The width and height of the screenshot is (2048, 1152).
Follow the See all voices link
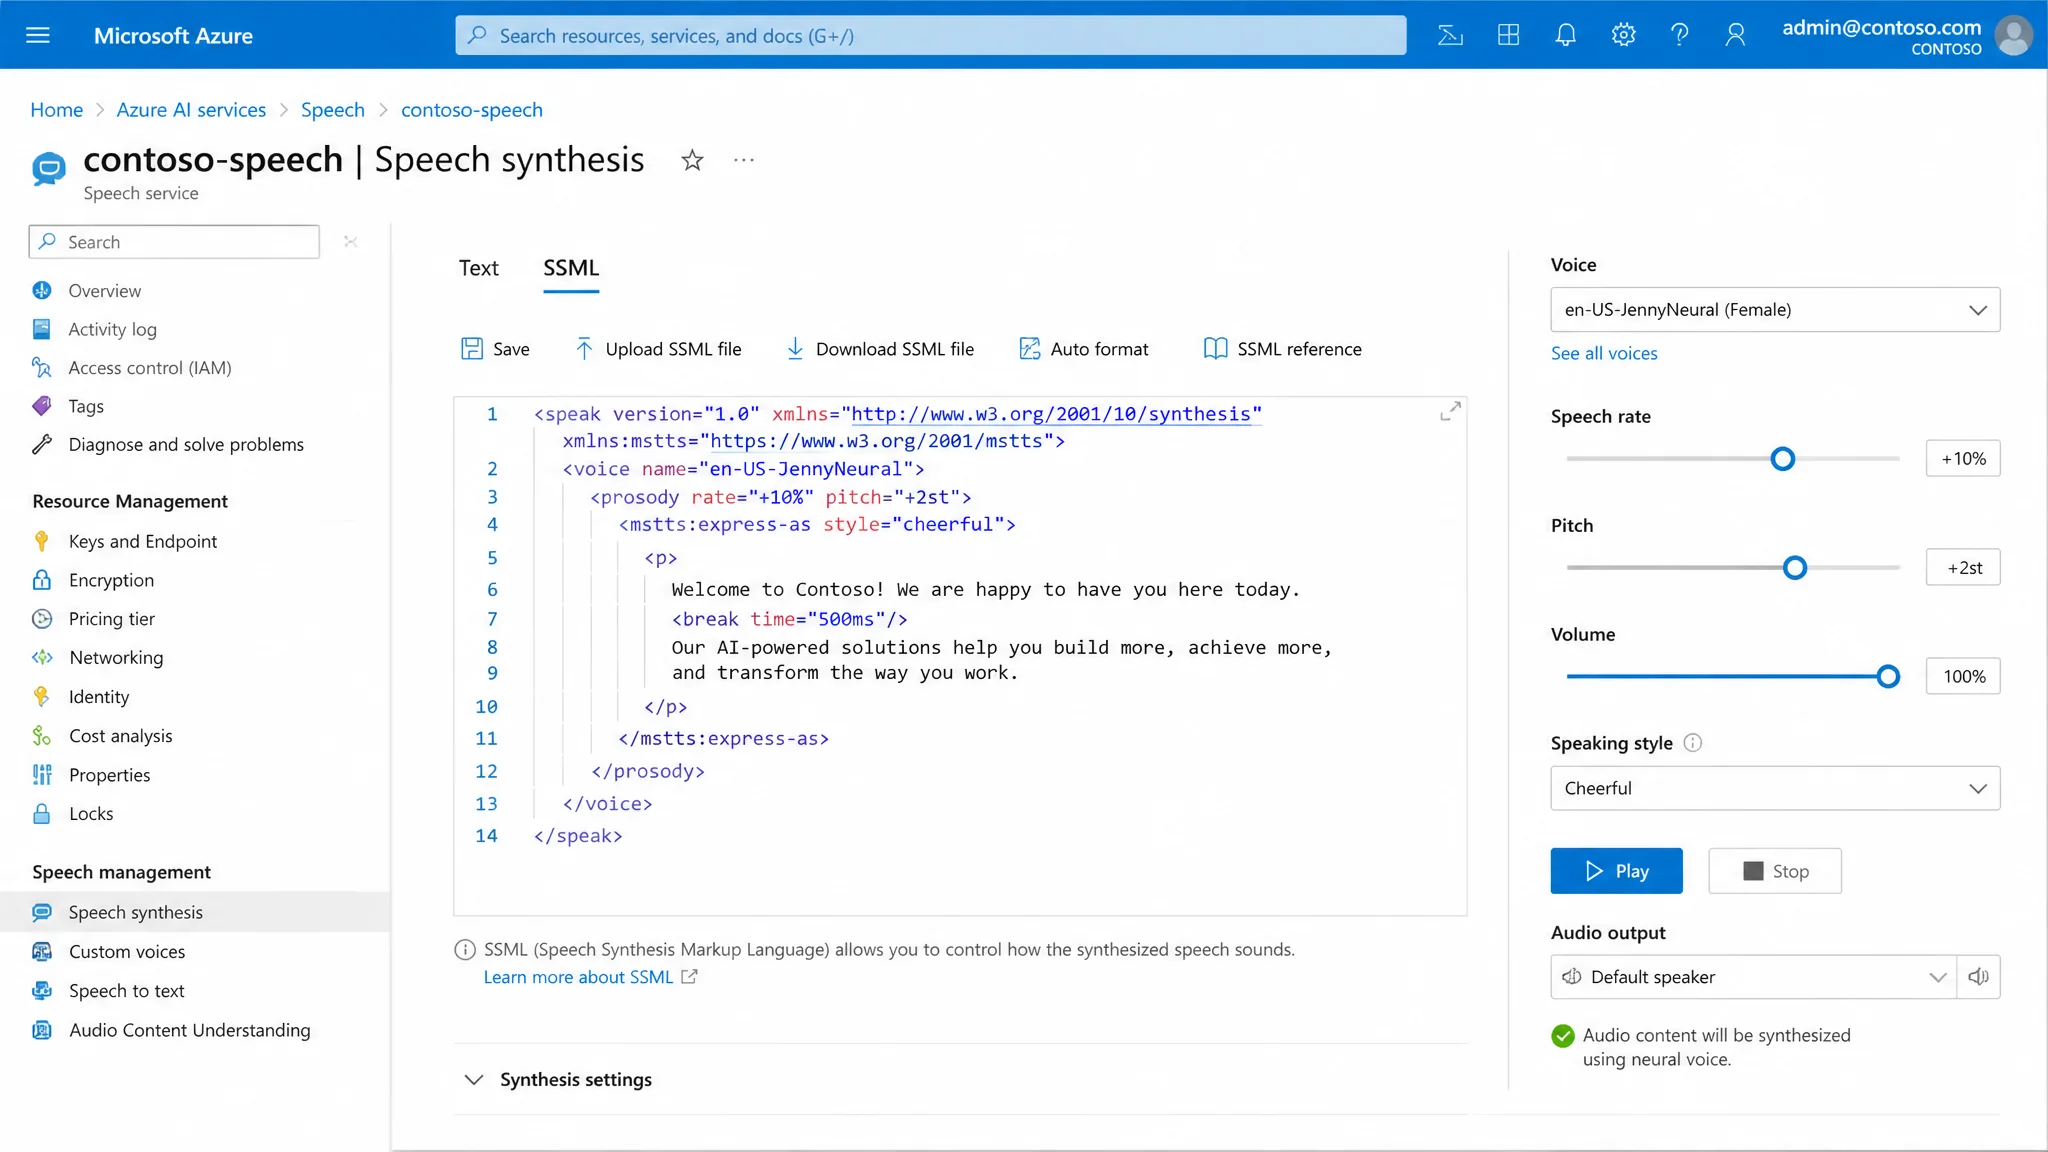coord(1604,353)
